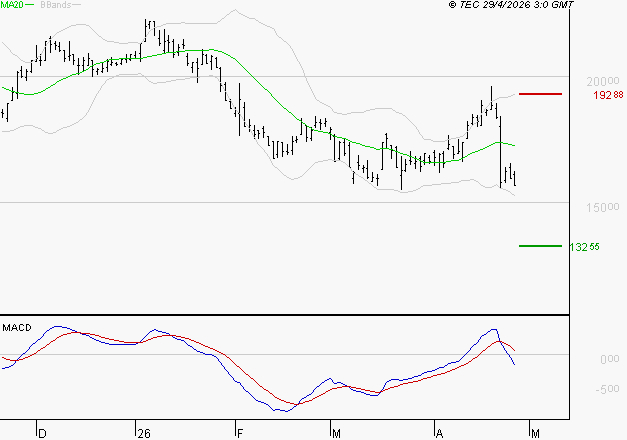Select the D month marker on time axis
Screen dimensions: 627x440
click(x=42, y=433)
